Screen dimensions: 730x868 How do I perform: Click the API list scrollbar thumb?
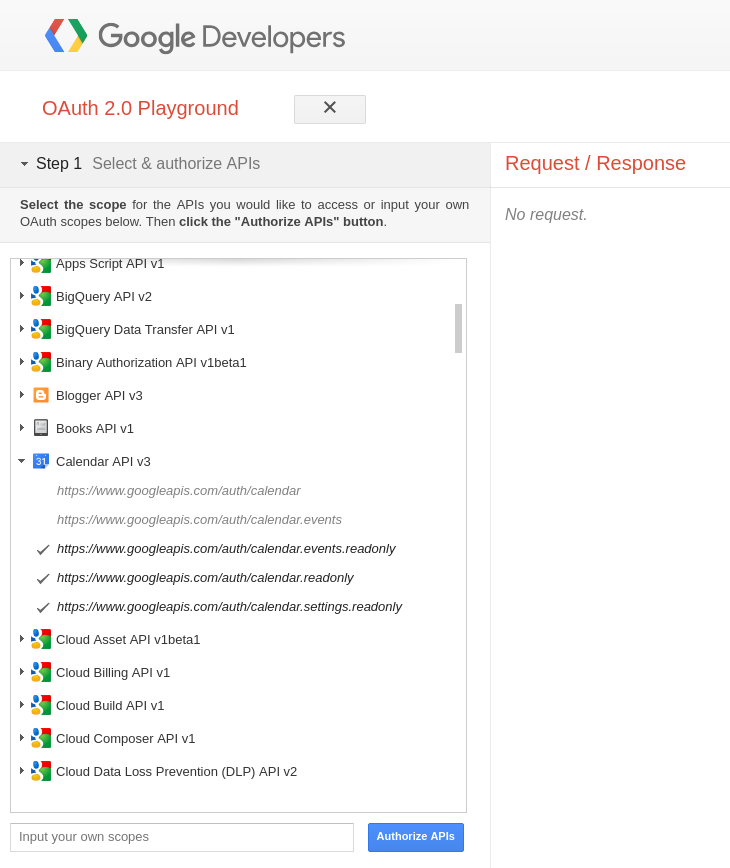pos(458,328)
